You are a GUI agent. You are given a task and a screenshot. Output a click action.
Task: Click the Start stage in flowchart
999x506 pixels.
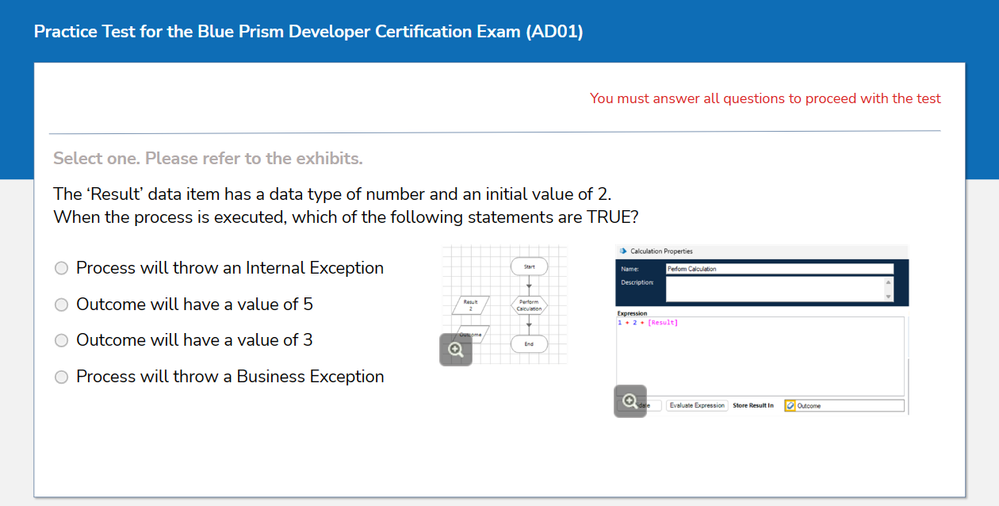pos(529,266)
